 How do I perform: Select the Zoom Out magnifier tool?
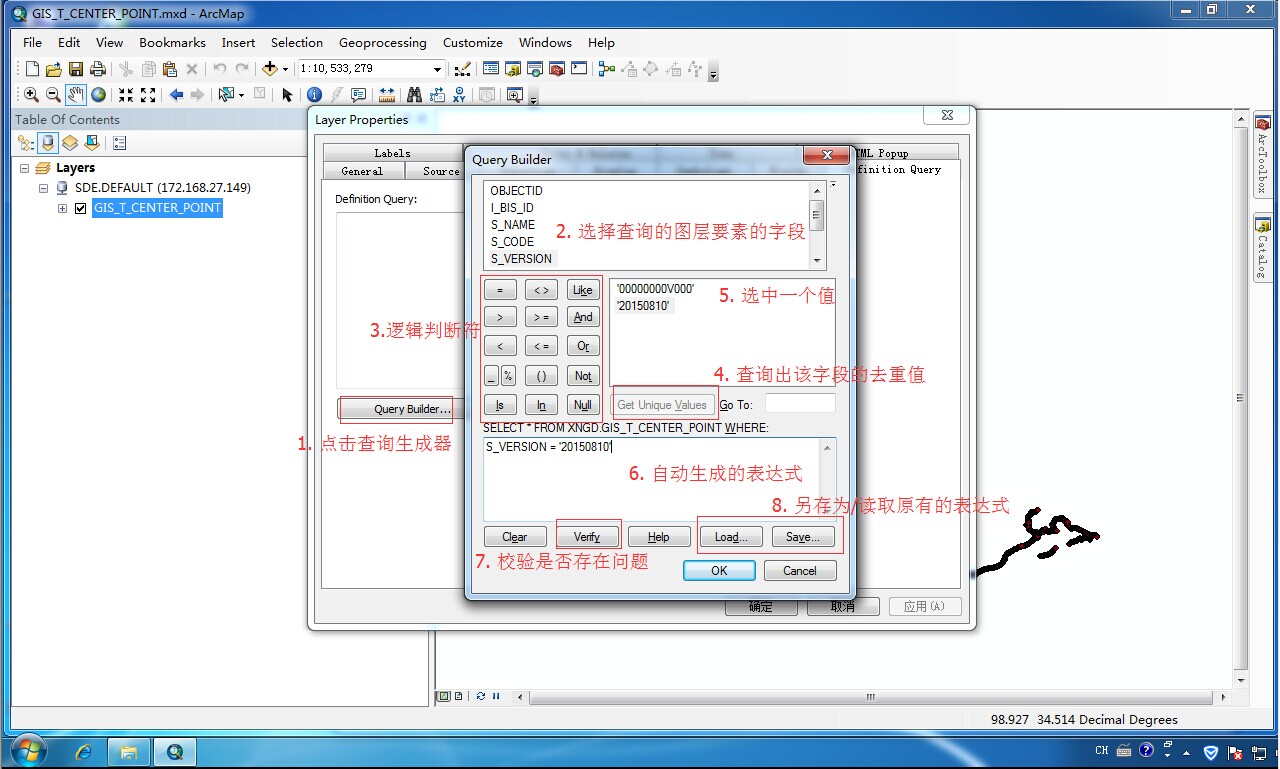(x=53, y=95)
